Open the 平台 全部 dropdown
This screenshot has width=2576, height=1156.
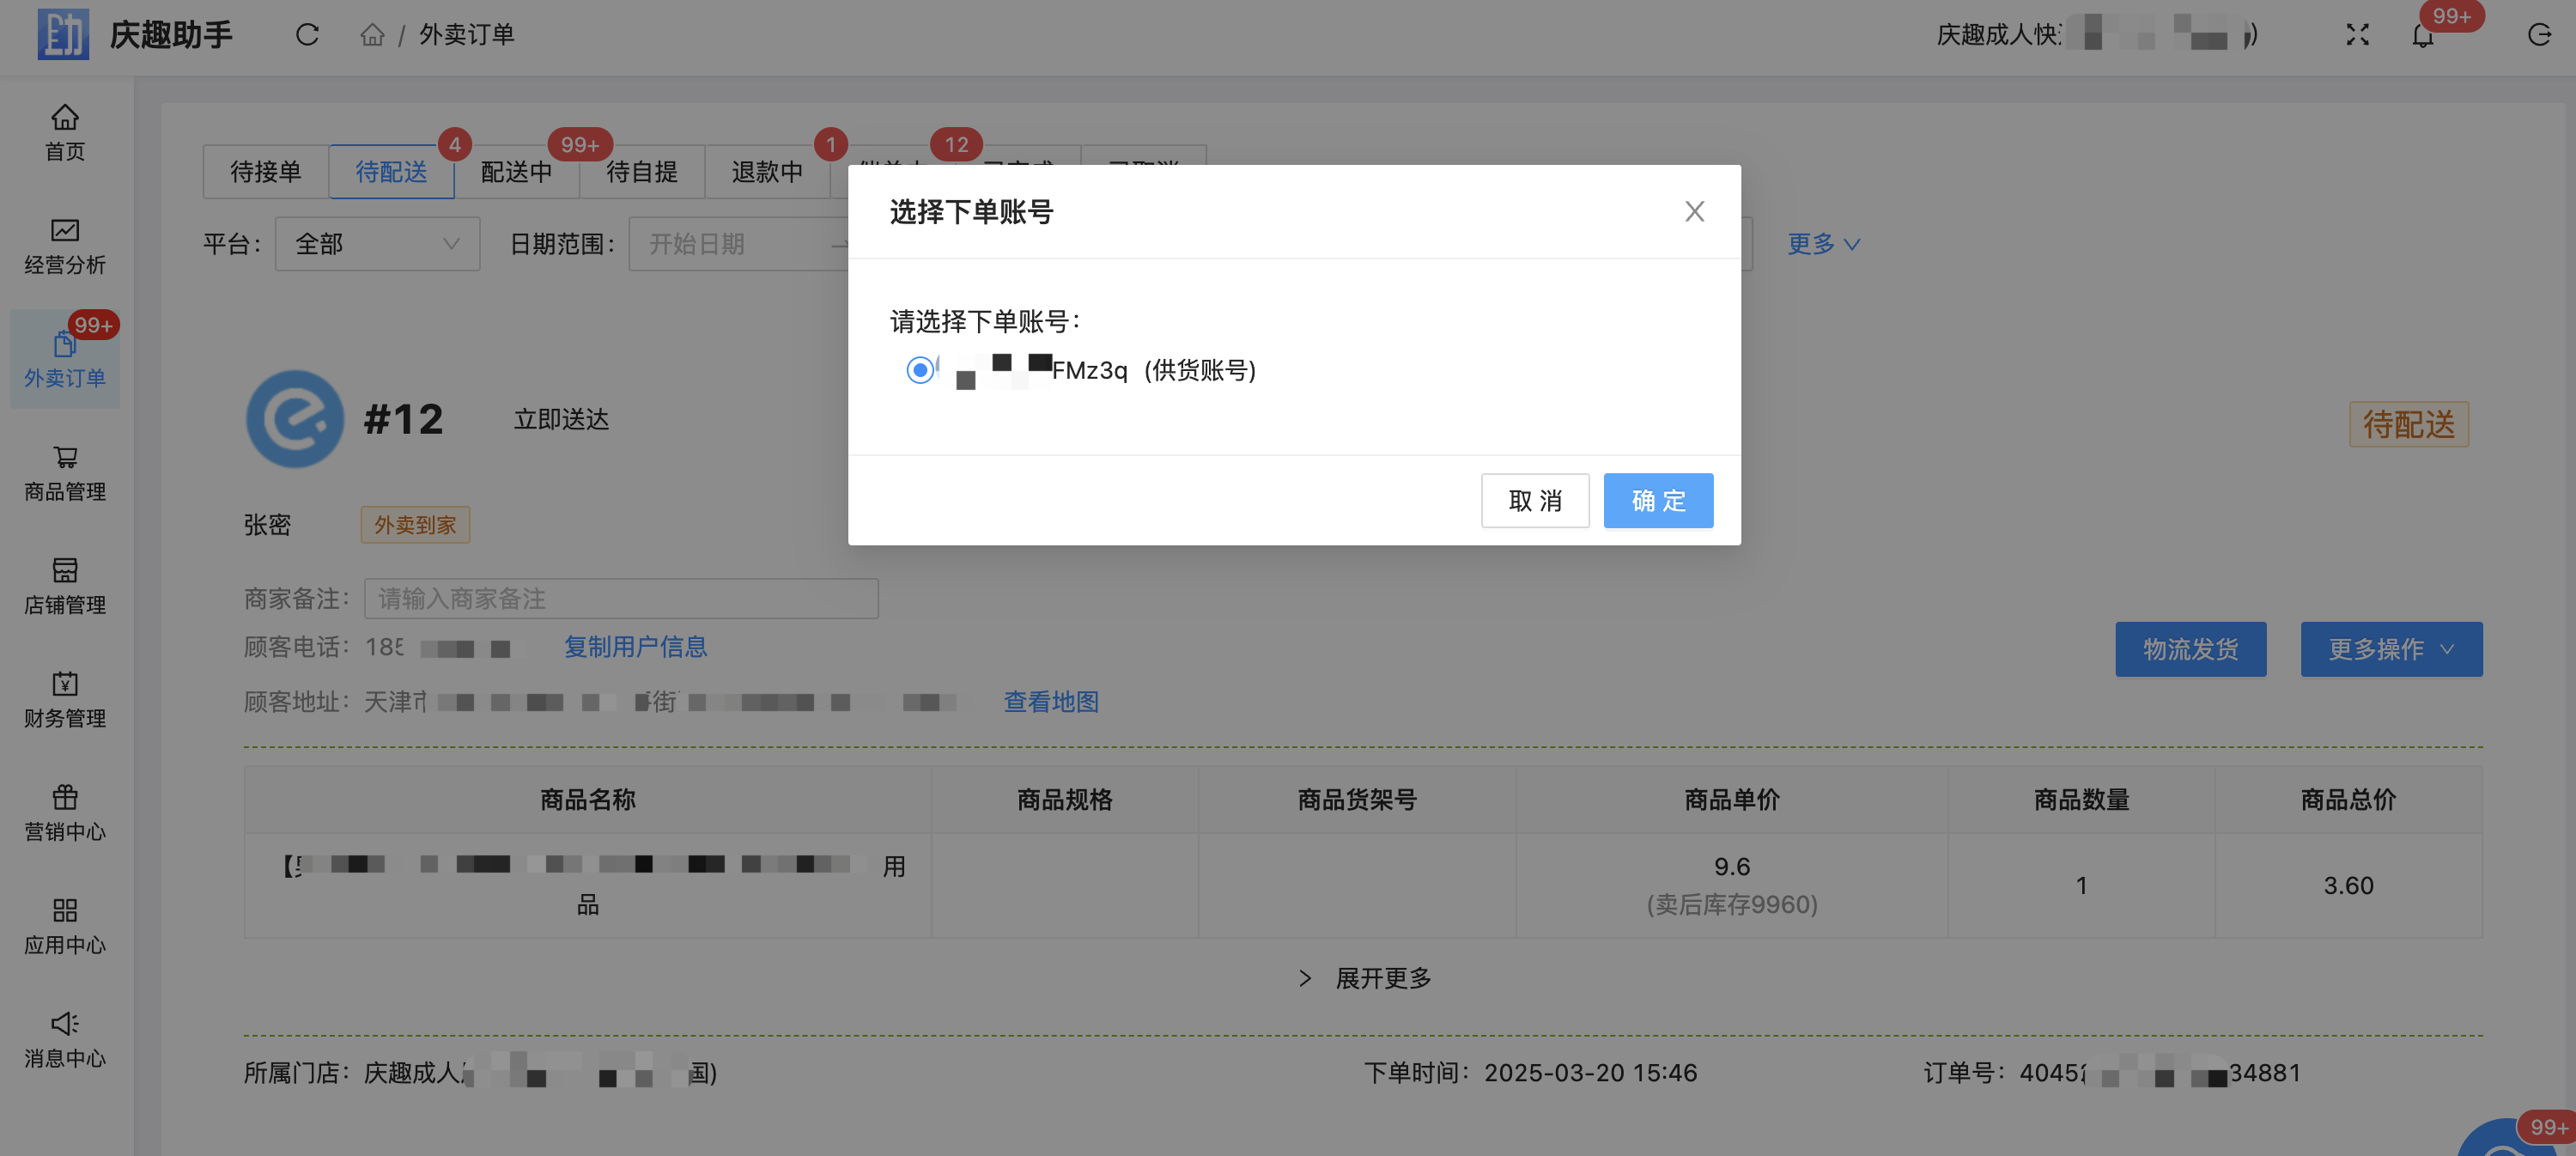point(377,244)
